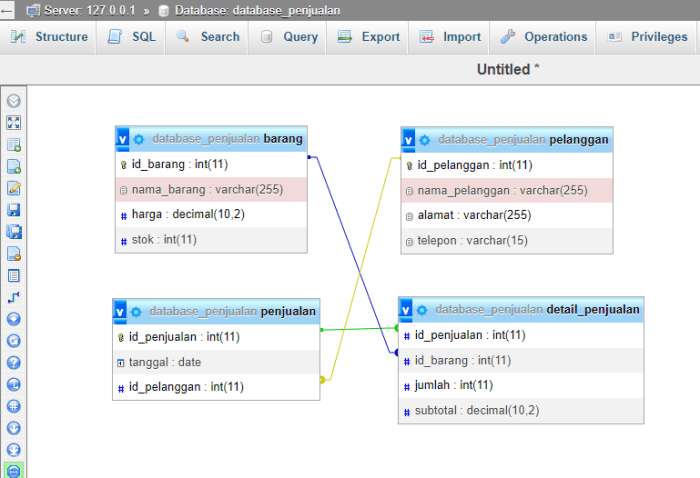Switch to the Operations tab

pyautogui.click(x=543, y=37)
